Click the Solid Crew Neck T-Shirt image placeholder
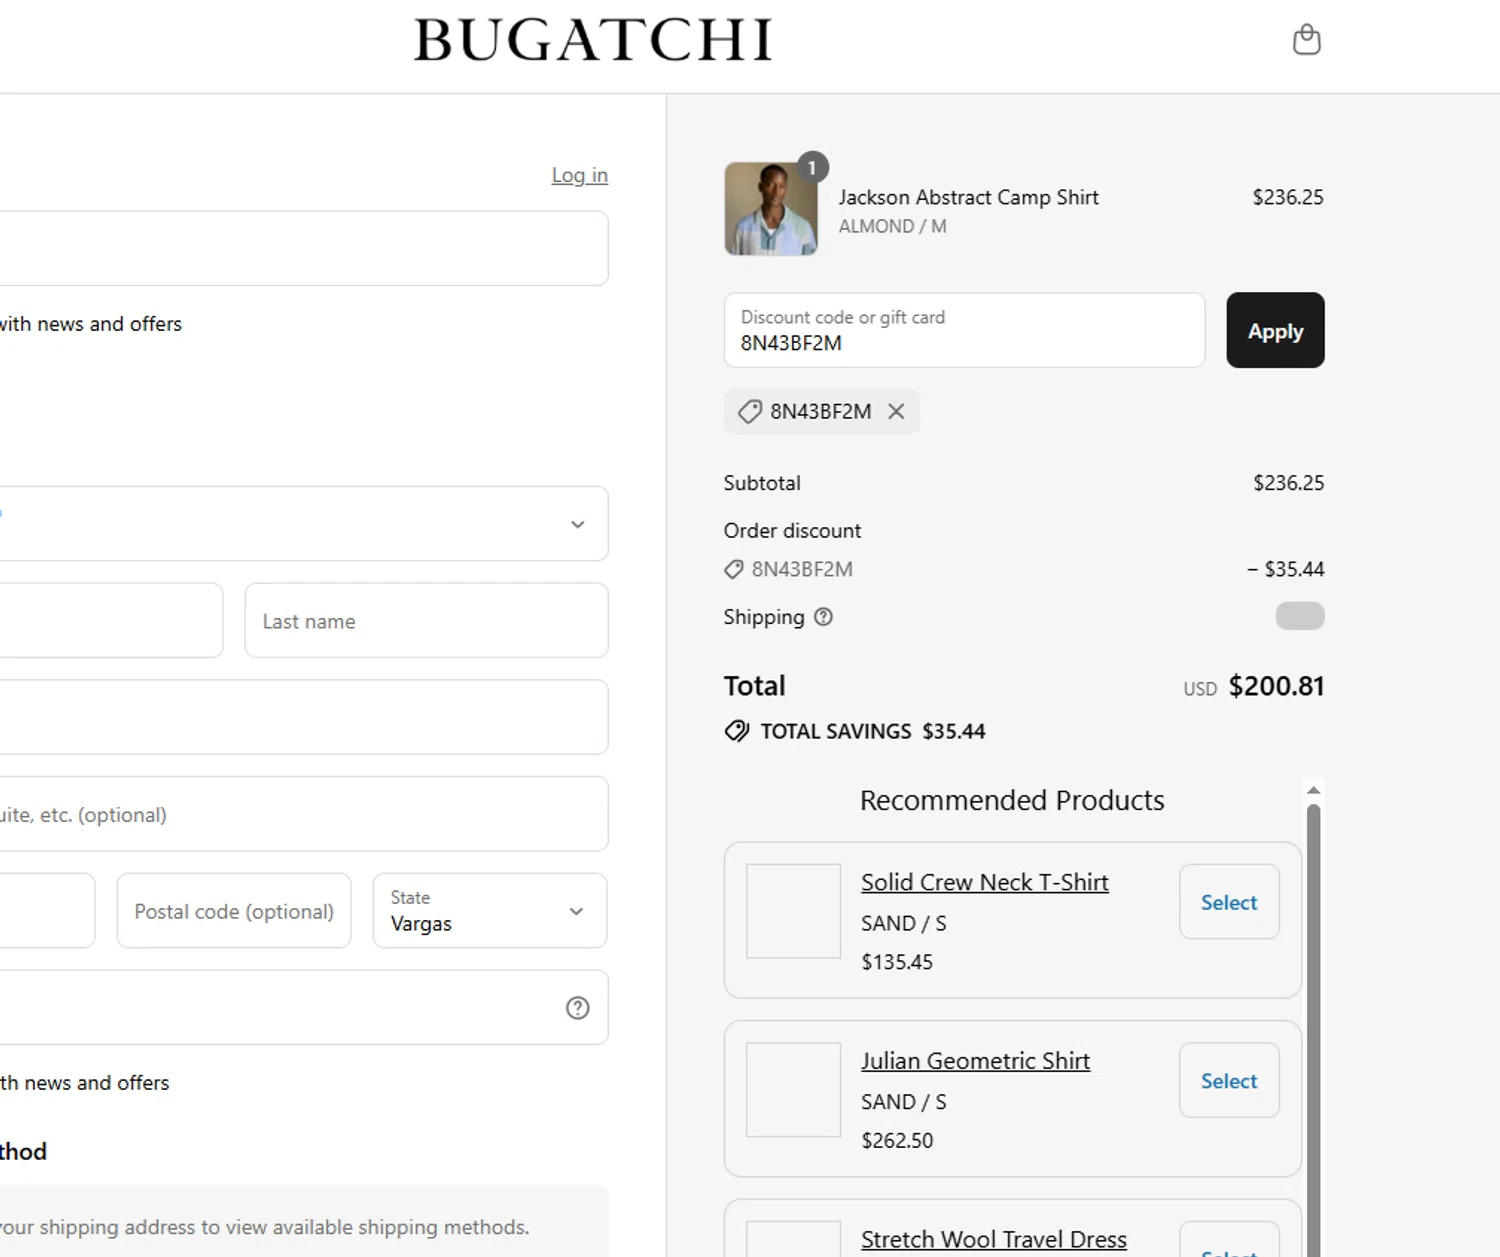Image resolution: width=1500 pixels, height=1257 pixels. (x=793, y=911)
